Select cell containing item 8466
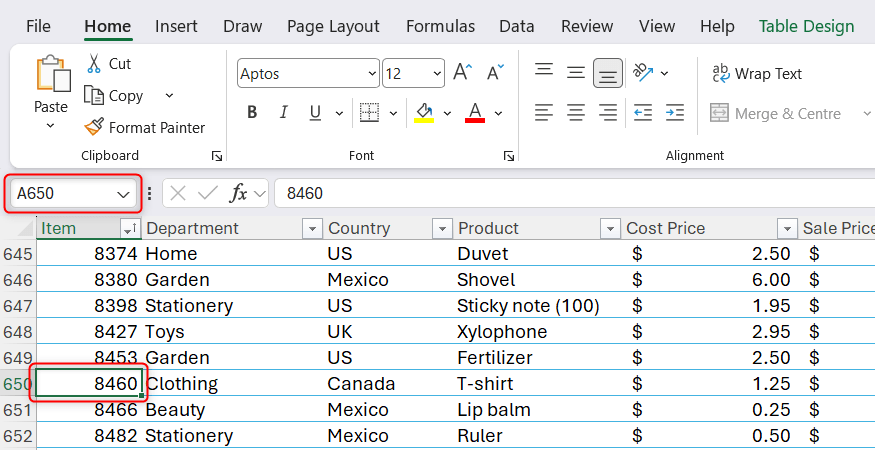Viewport: 875px width, 450px height. [89, 410]
